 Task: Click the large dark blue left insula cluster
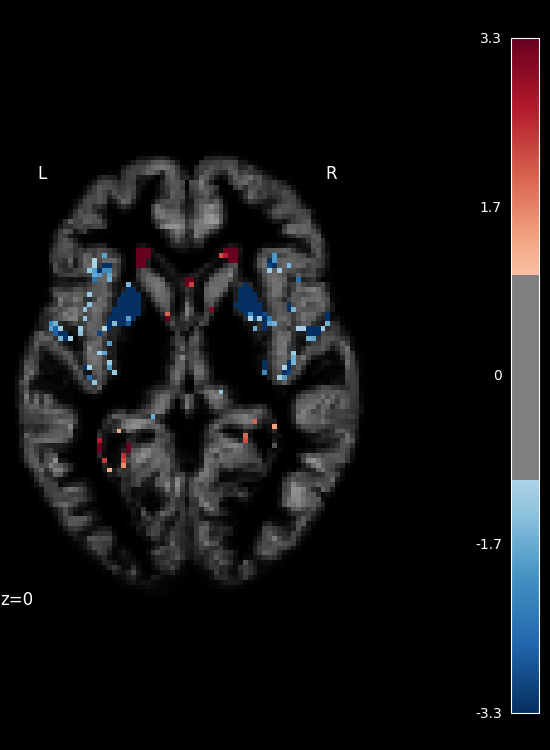[x=125, y=306]
